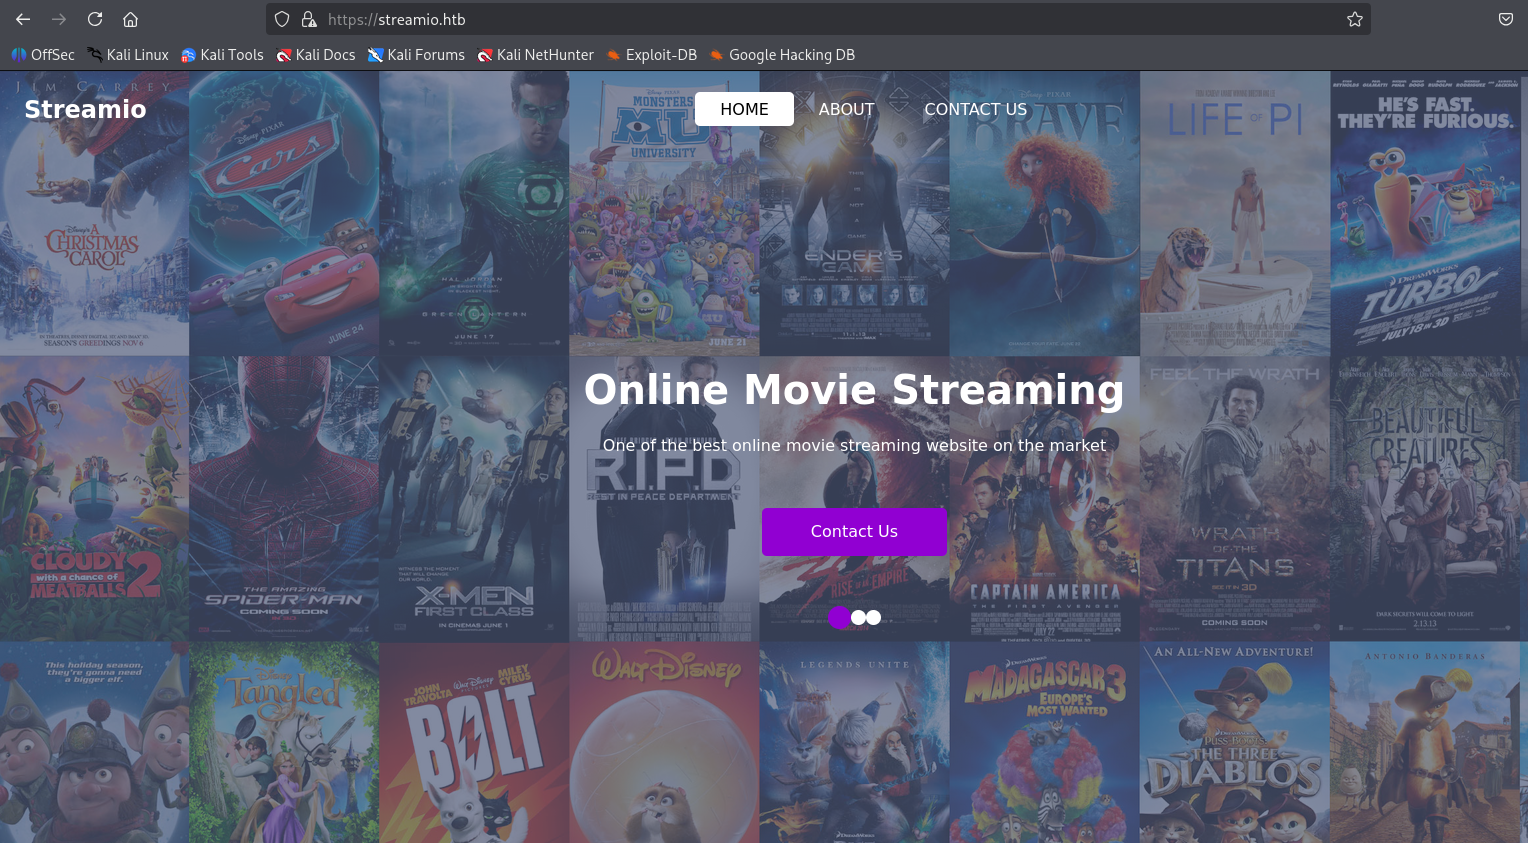Open the browser home page icon

(130, 19)
